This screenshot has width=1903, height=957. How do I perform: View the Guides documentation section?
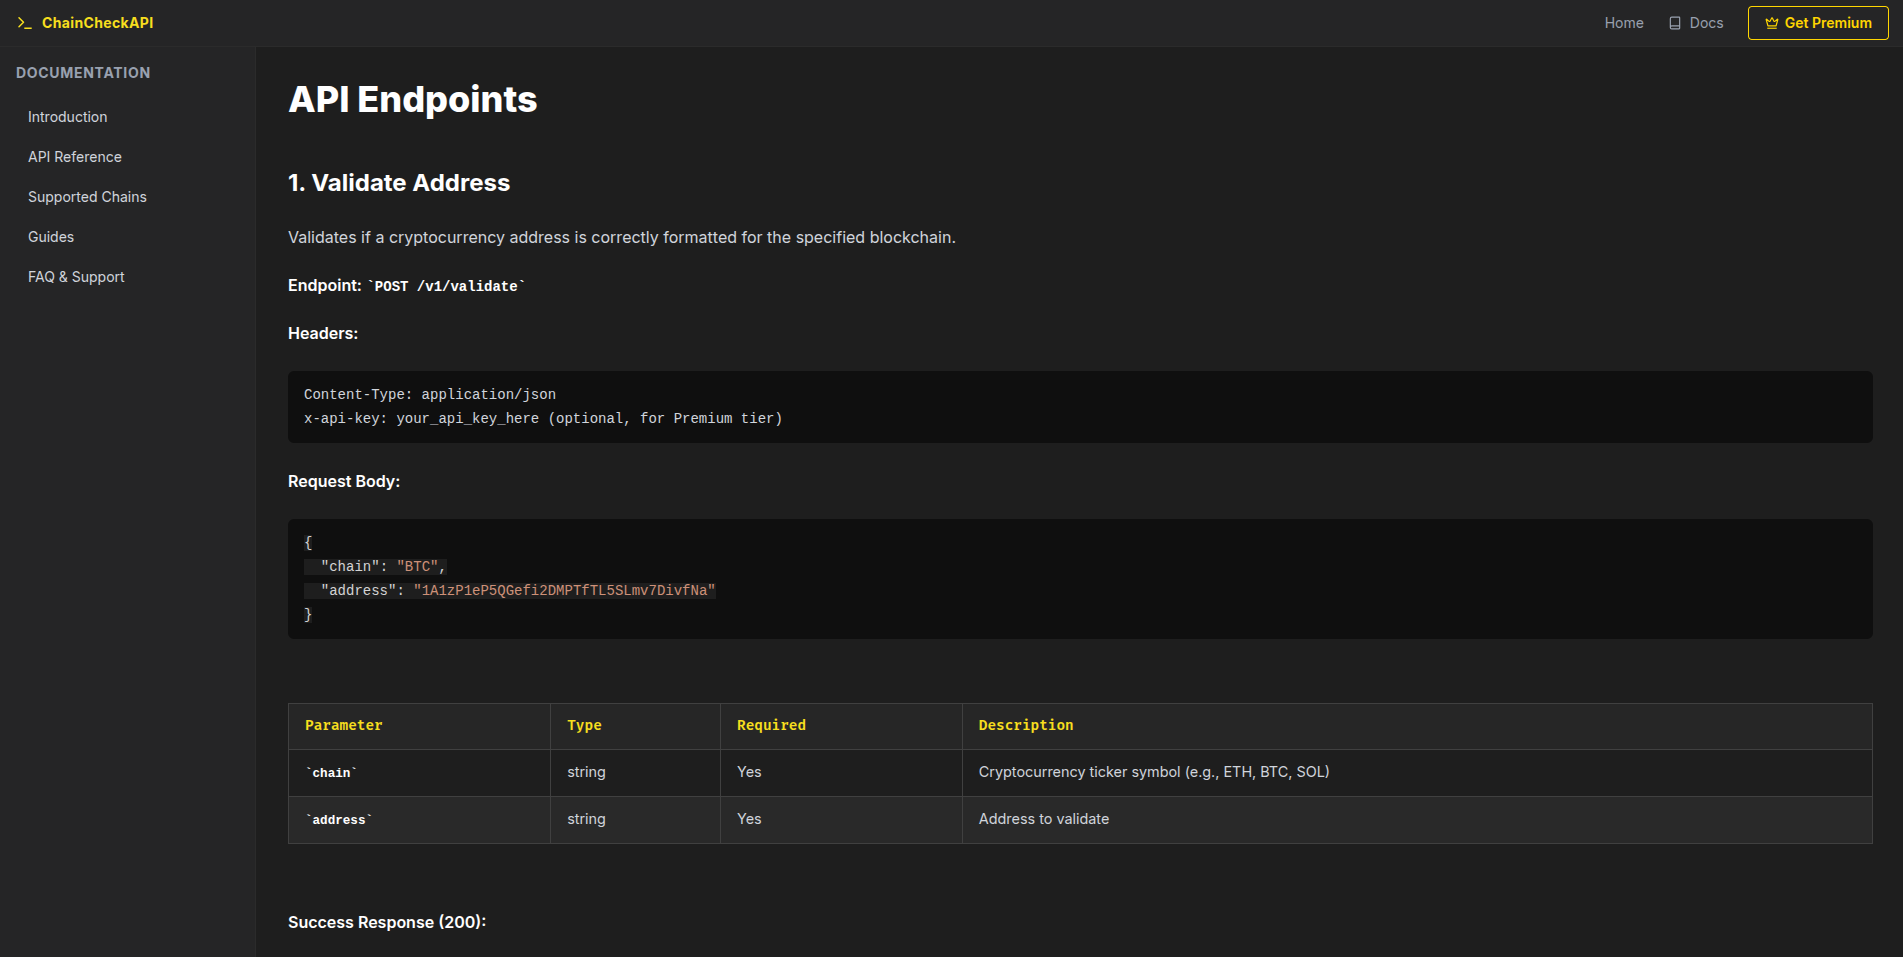[51, 237]
